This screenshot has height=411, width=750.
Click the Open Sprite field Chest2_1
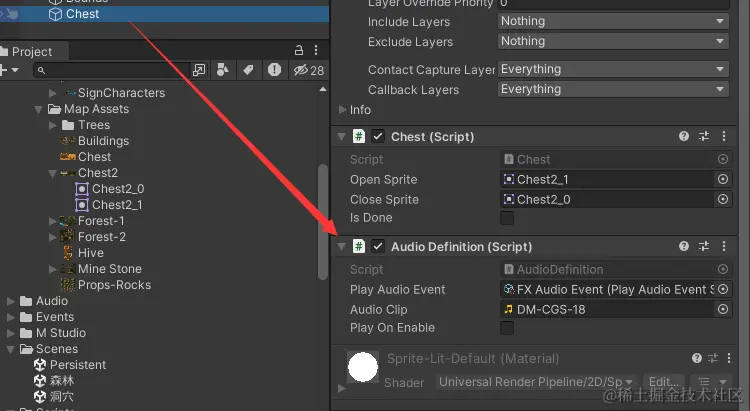click(607, 179)
